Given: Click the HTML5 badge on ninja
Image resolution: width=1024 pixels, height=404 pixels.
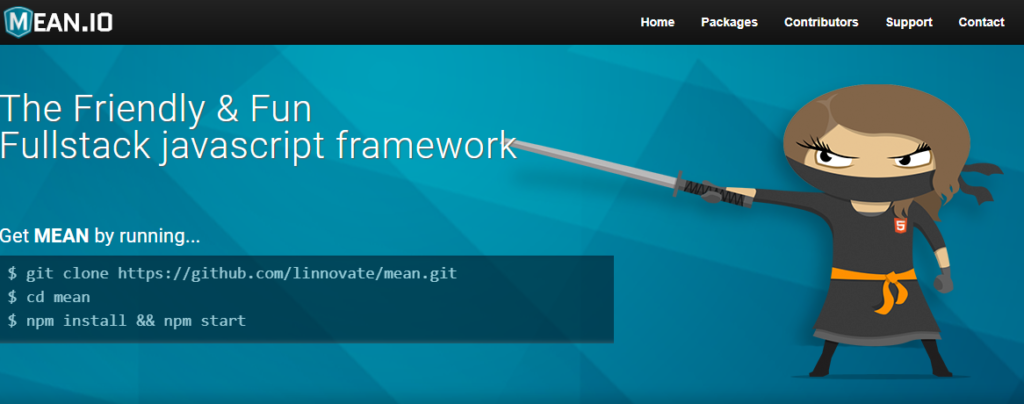Looking at the screenshot, I should [x=901, y=227].
